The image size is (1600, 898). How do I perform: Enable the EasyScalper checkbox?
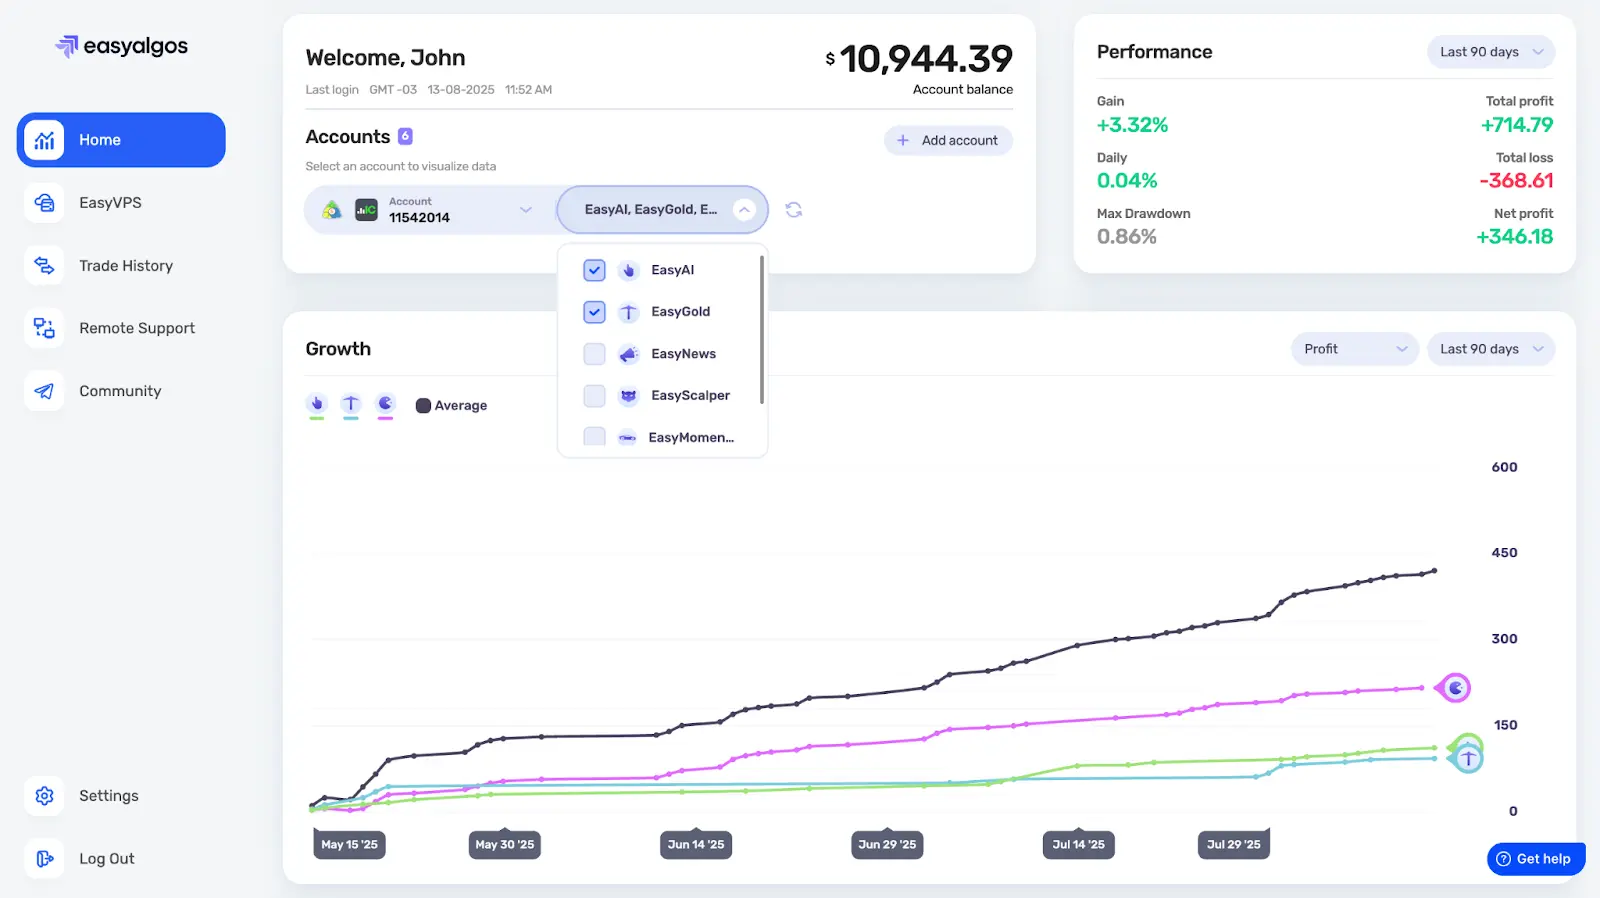594,396
